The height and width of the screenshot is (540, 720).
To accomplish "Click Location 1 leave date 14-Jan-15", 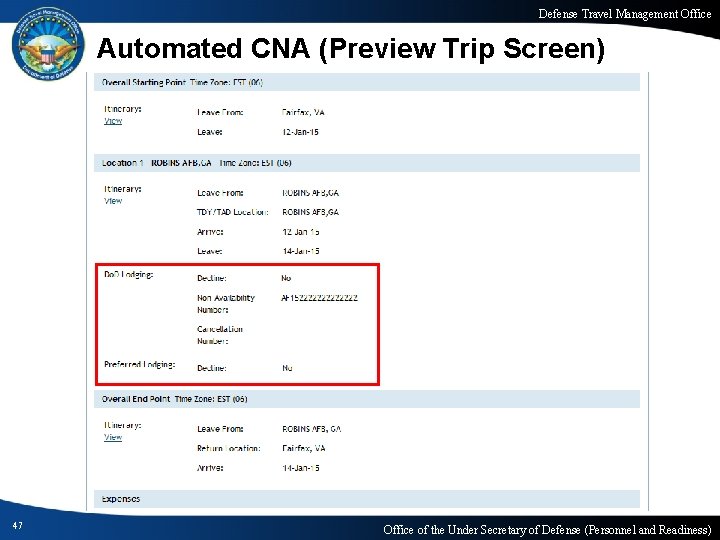I will click(x=301, y=251).
